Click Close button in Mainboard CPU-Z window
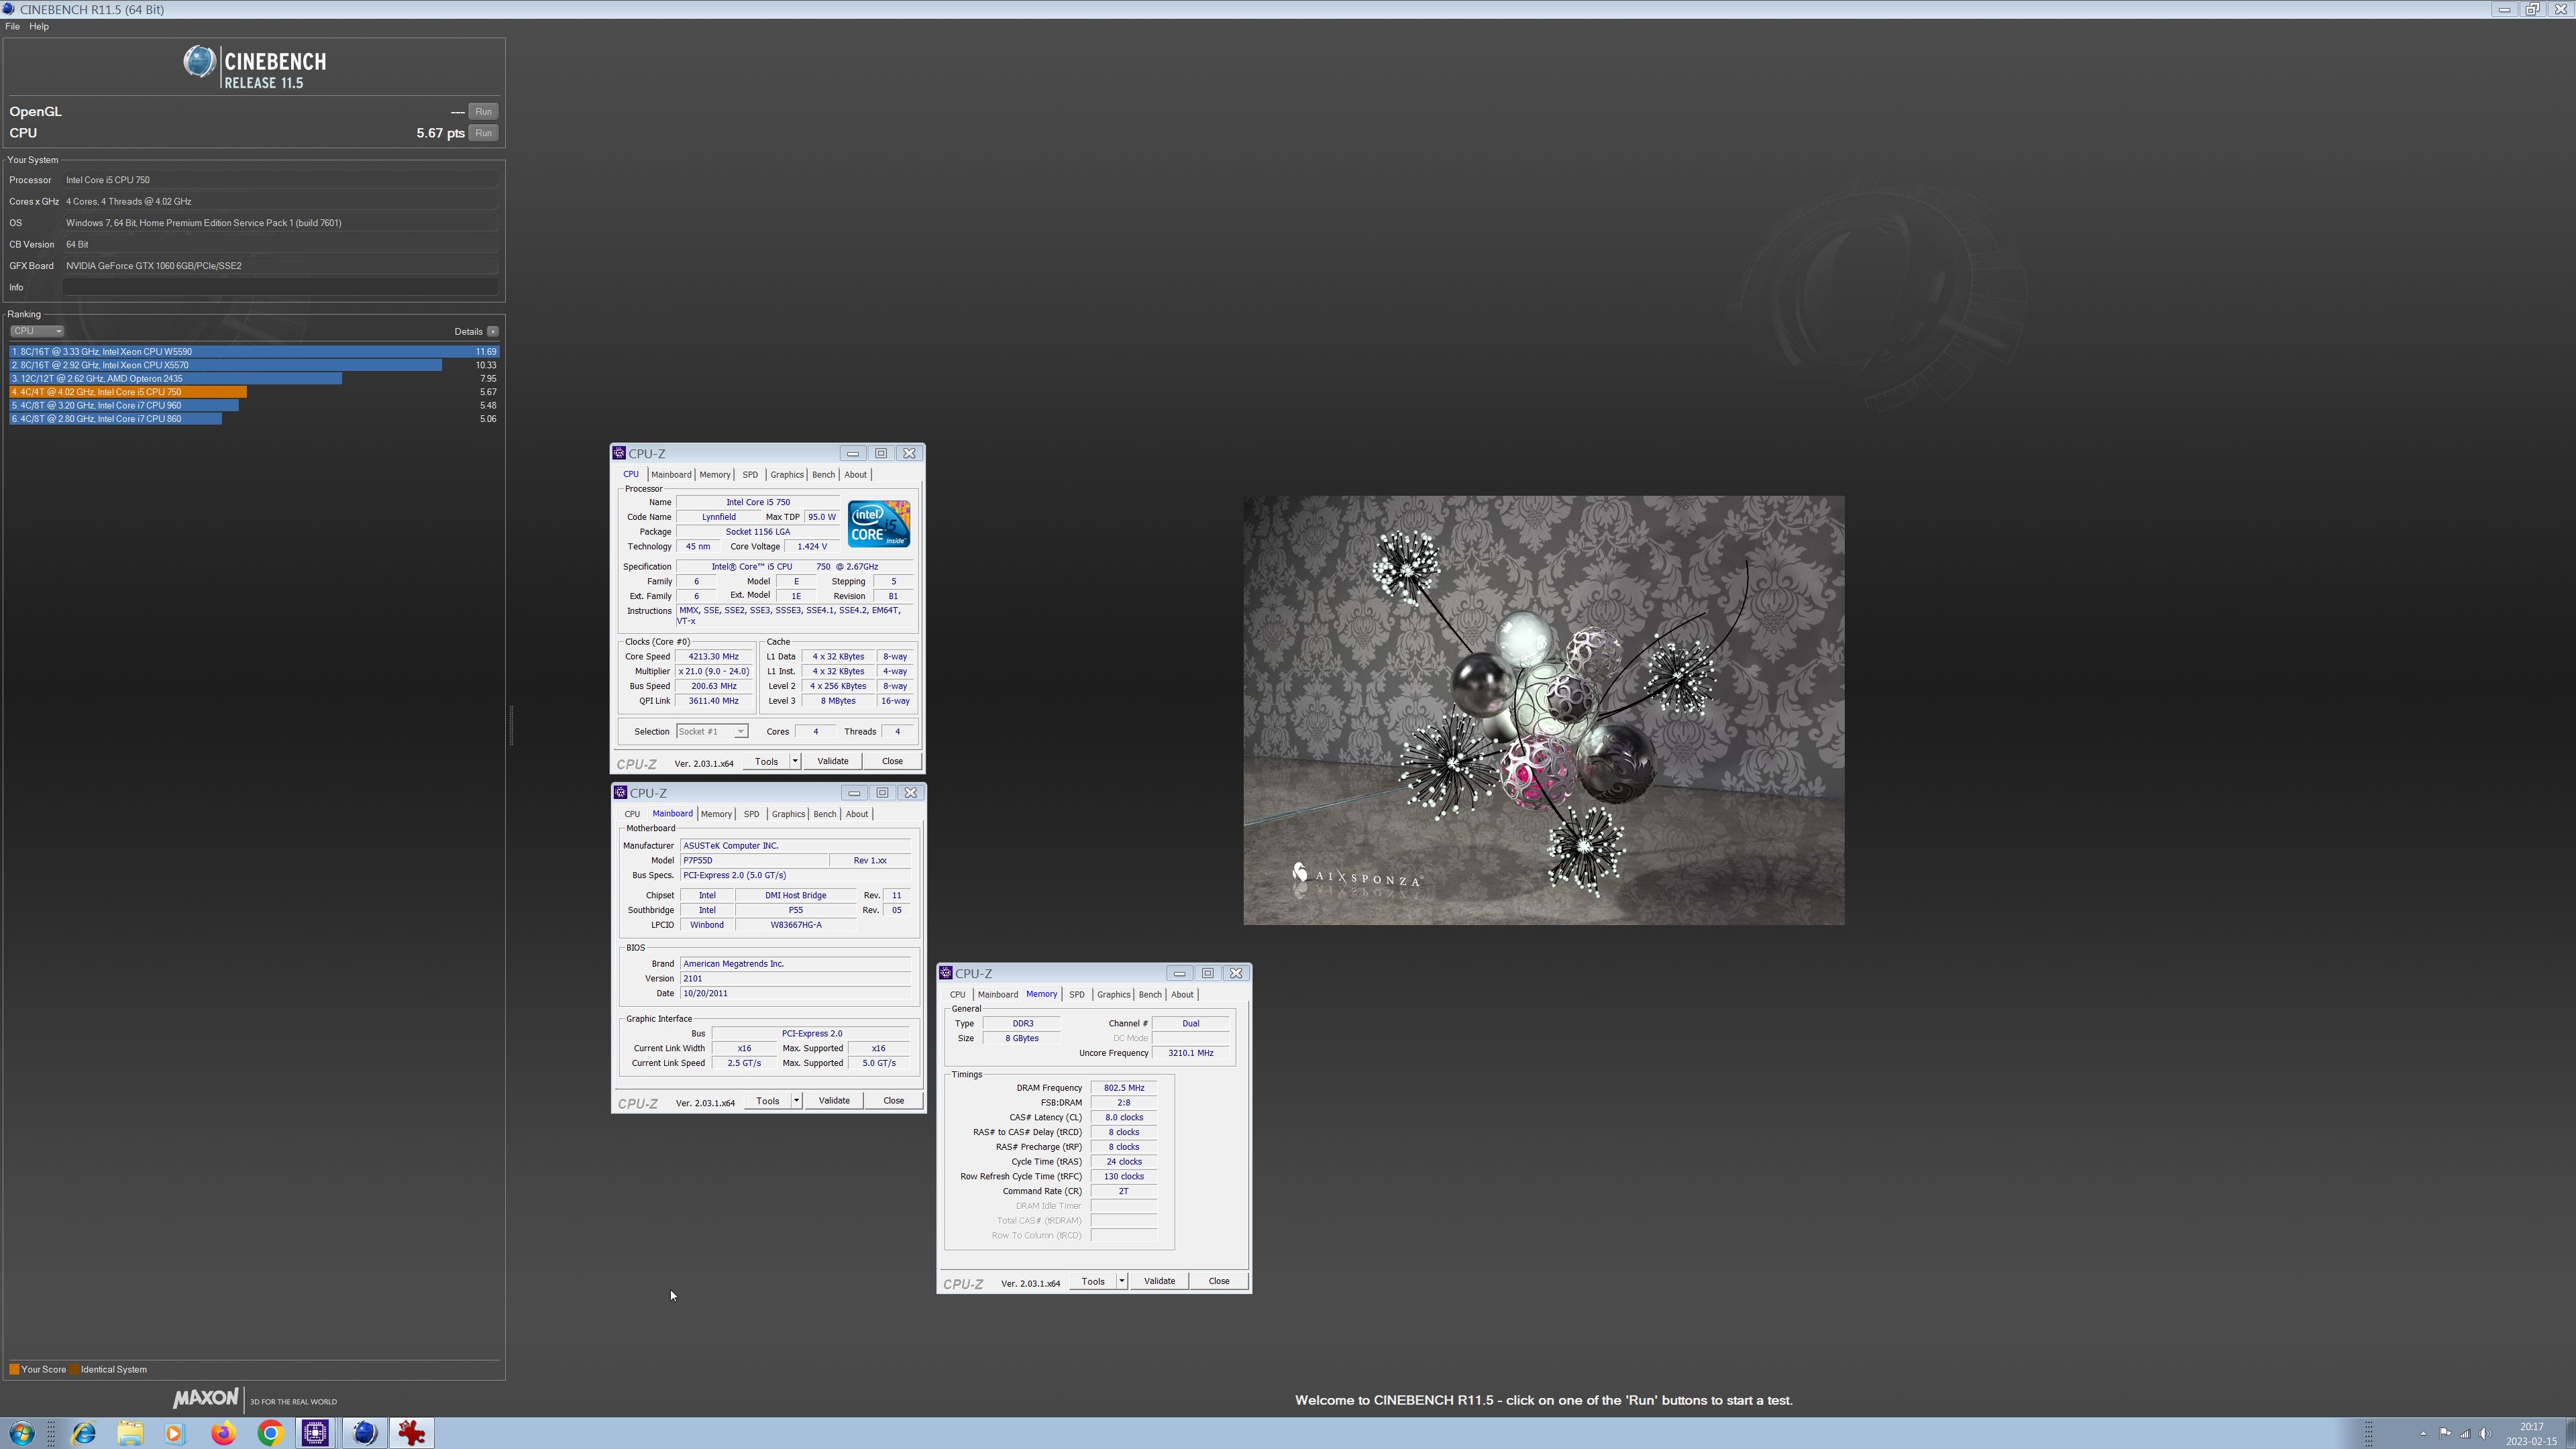The width and height of the screenshot is (2576, 1449). pos(893,1100)
